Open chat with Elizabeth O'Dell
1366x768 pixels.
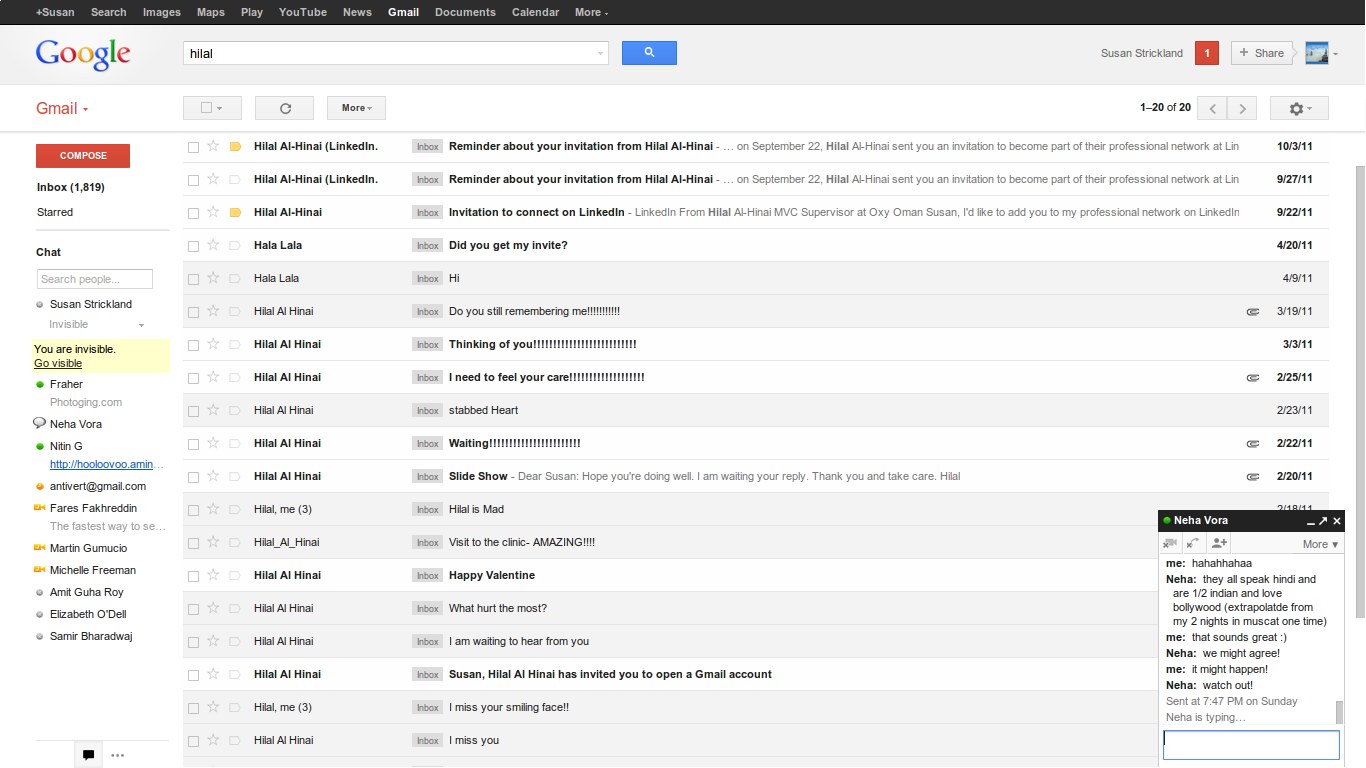pos(88,614)
